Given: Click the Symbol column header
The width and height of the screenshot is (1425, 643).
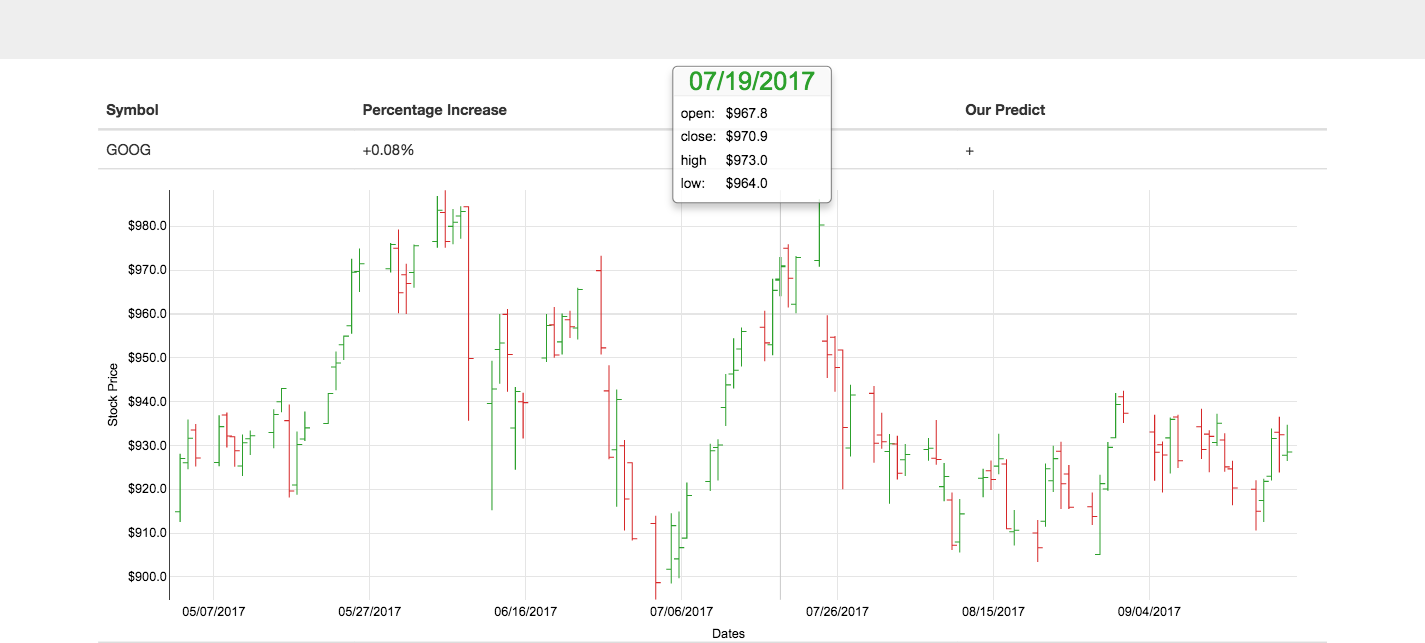Looking at the screenshot, I should (132, 110).
